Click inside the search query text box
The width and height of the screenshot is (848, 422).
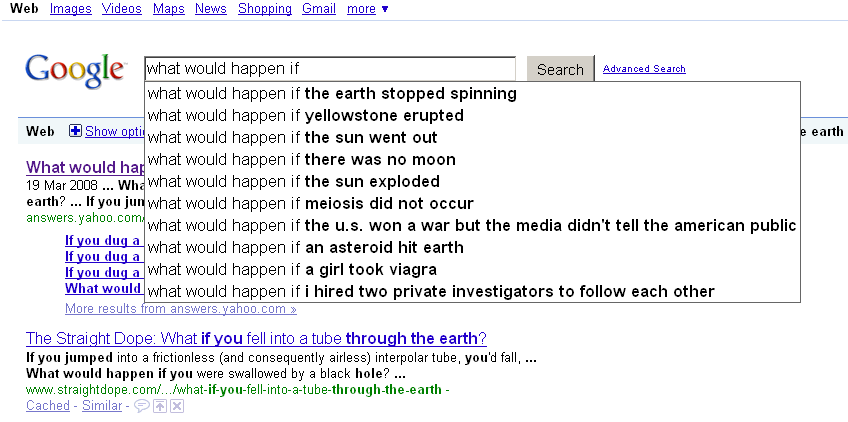(330, 69)
